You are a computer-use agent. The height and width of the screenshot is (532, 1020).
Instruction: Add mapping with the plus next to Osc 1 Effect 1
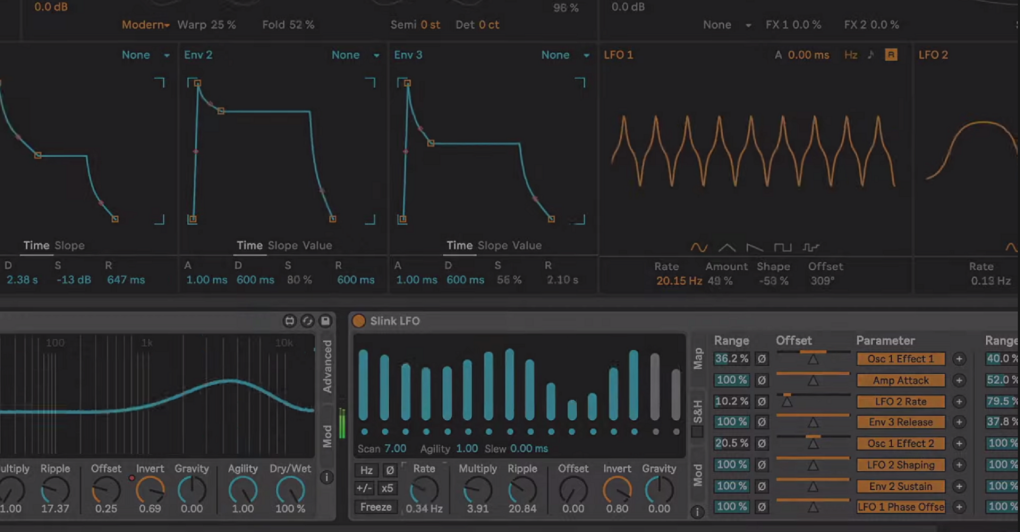point(959,359)
